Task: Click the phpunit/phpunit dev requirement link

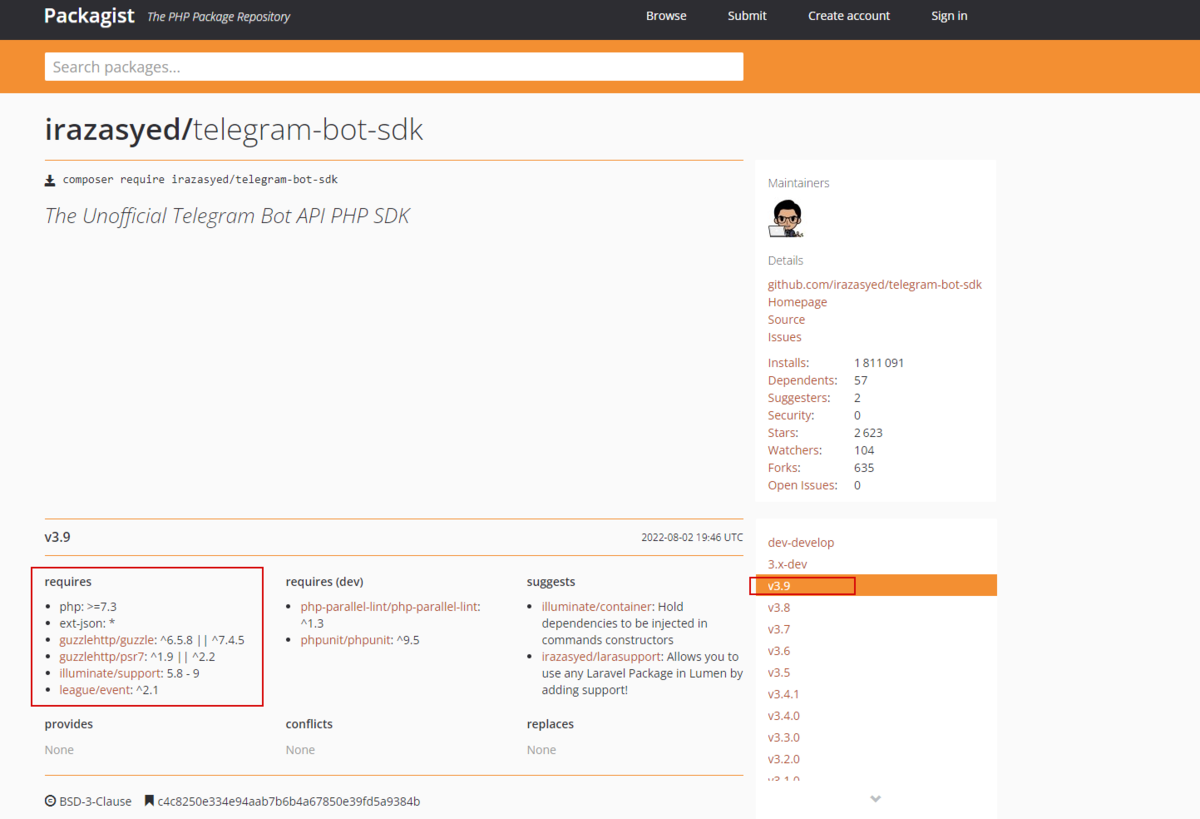Action: [x=346, y=639]
